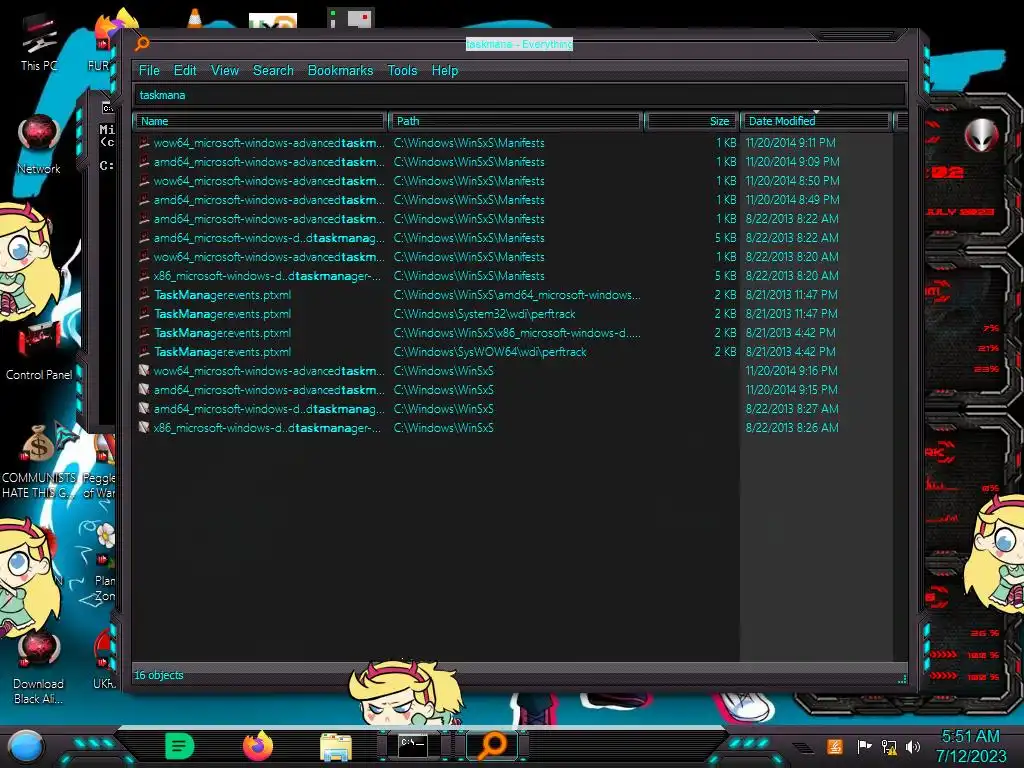Open COMMUNISTS HATE THIS G... desktop icon
The height and width of the screenshot is (768, 1024).
pyautogui.click(x=39, y=462)
